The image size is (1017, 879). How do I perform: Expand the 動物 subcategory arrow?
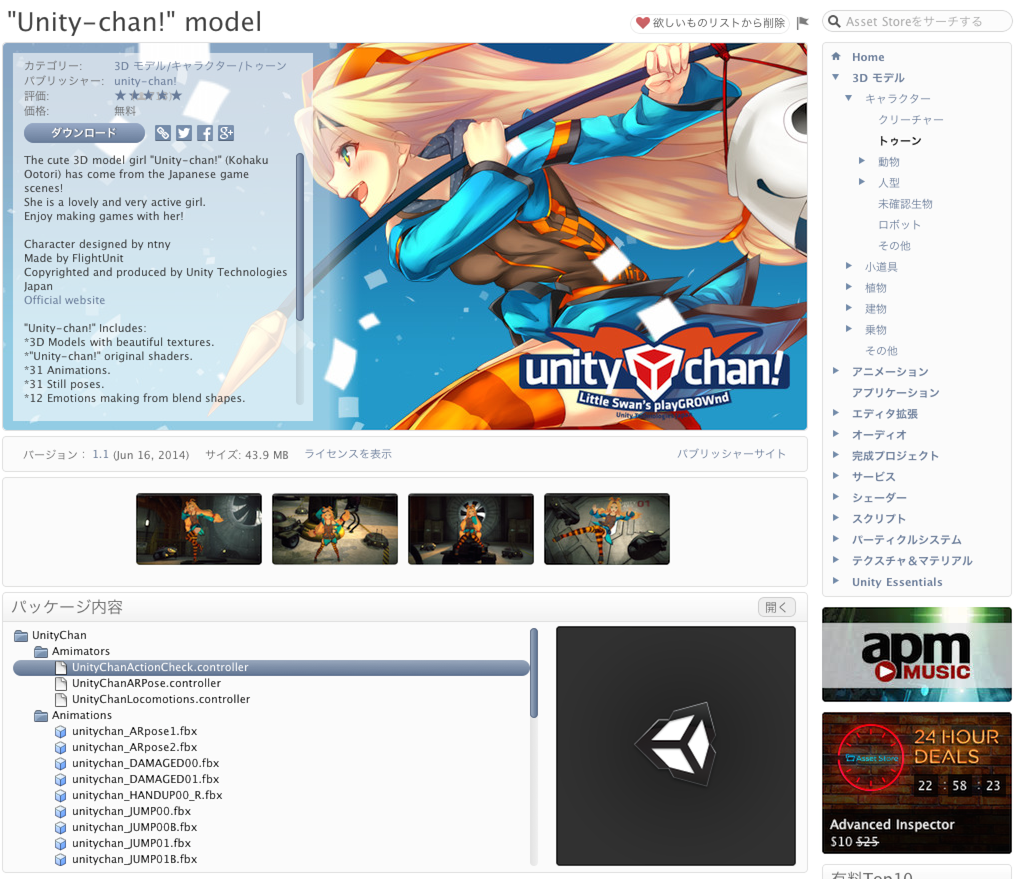[862, 160]
